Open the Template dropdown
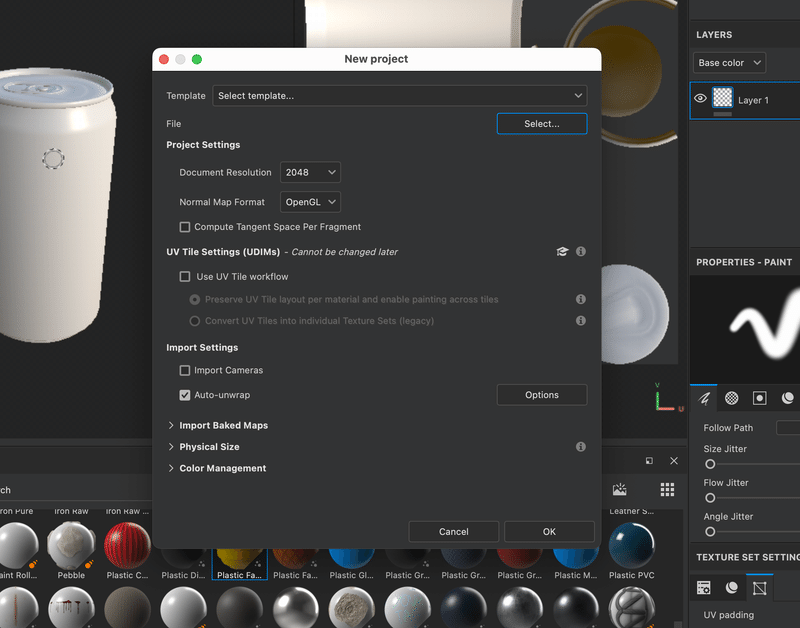This screenshot has height=628, width=800. tap(399, 96)
